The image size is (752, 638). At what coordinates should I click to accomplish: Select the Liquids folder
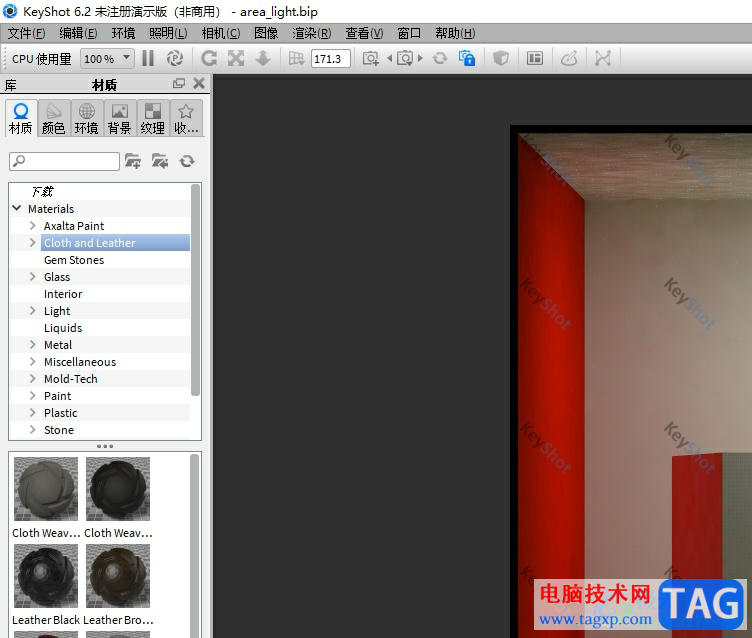[x=63, y=328]
